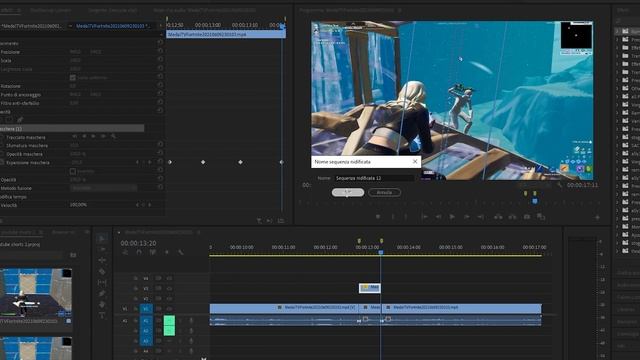This screenshot has width=640, height=360.
Task: Reset the Rotazione parameter
Action: (160, 86)
